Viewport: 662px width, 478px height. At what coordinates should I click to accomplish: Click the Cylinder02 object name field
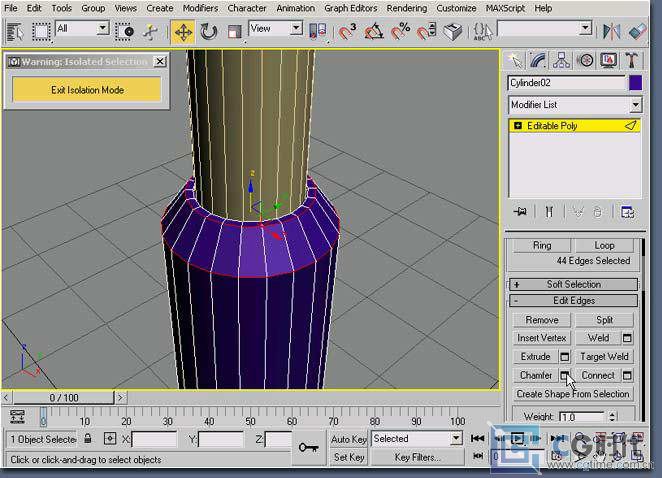tap(566, 83)
